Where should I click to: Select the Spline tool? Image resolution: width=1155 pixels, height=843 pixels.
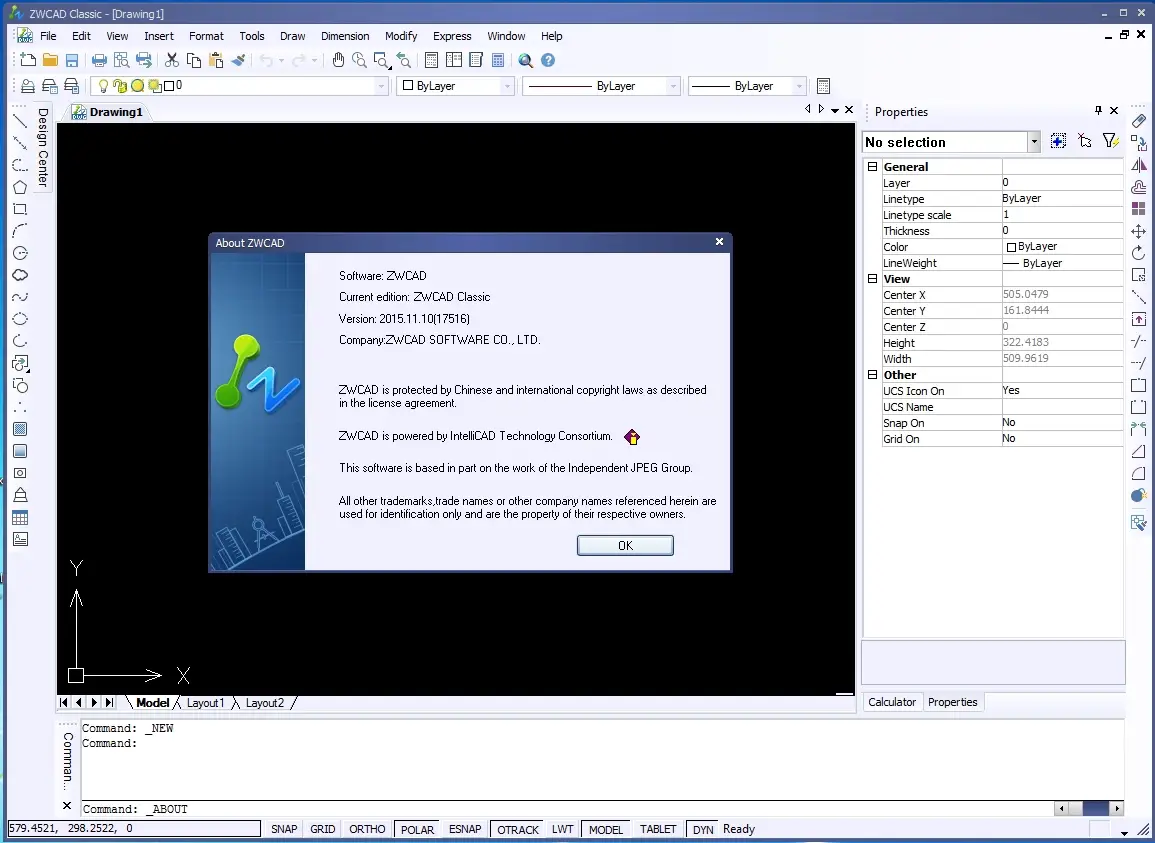pos(20,297)
